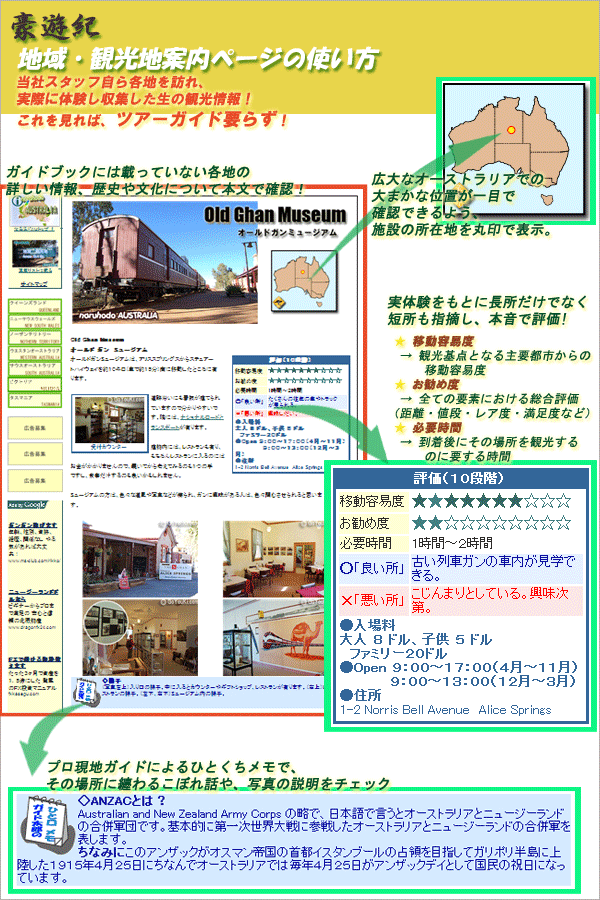
Task: Open the FX ad link at sidebar bottom
Action: click(x=34, y=662)
